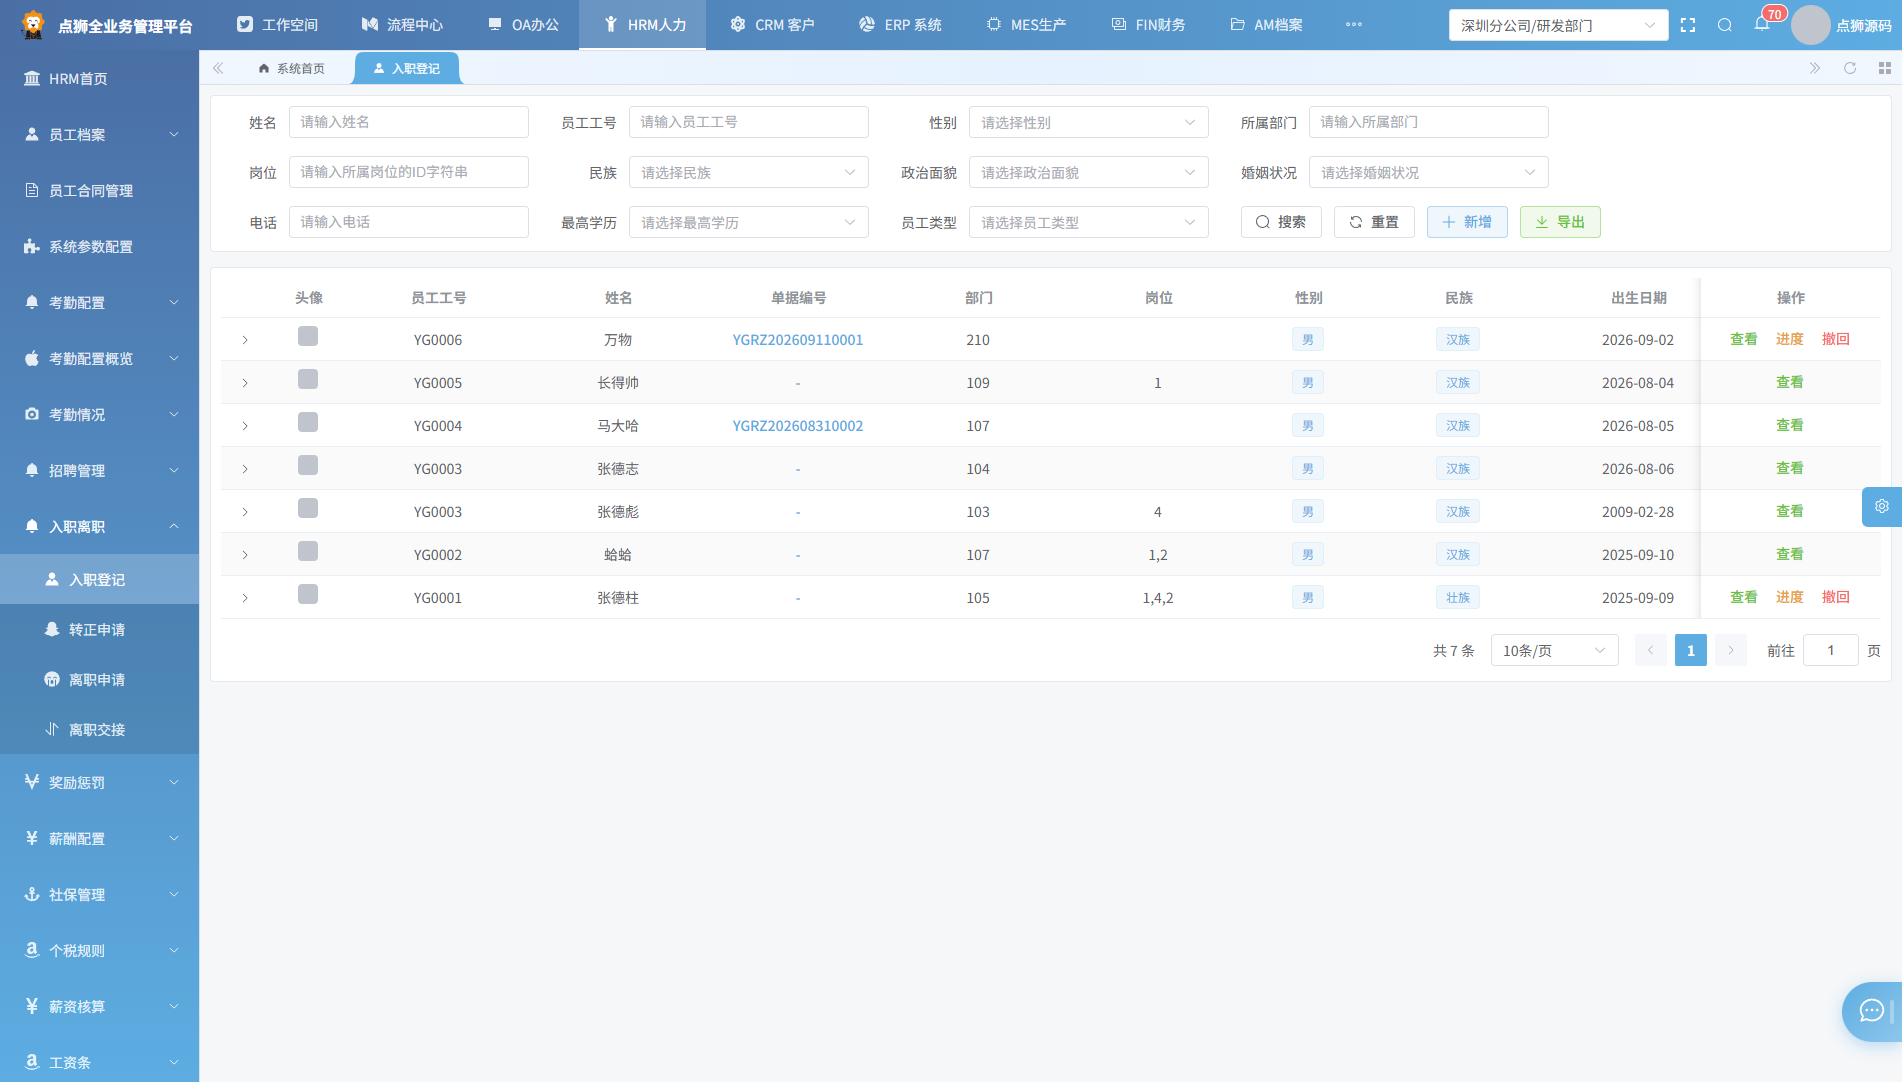The image size is (1902, 1082).
Task: Click the lion logo of the platform
Action: pyautogui.click(x=33, y=25)
